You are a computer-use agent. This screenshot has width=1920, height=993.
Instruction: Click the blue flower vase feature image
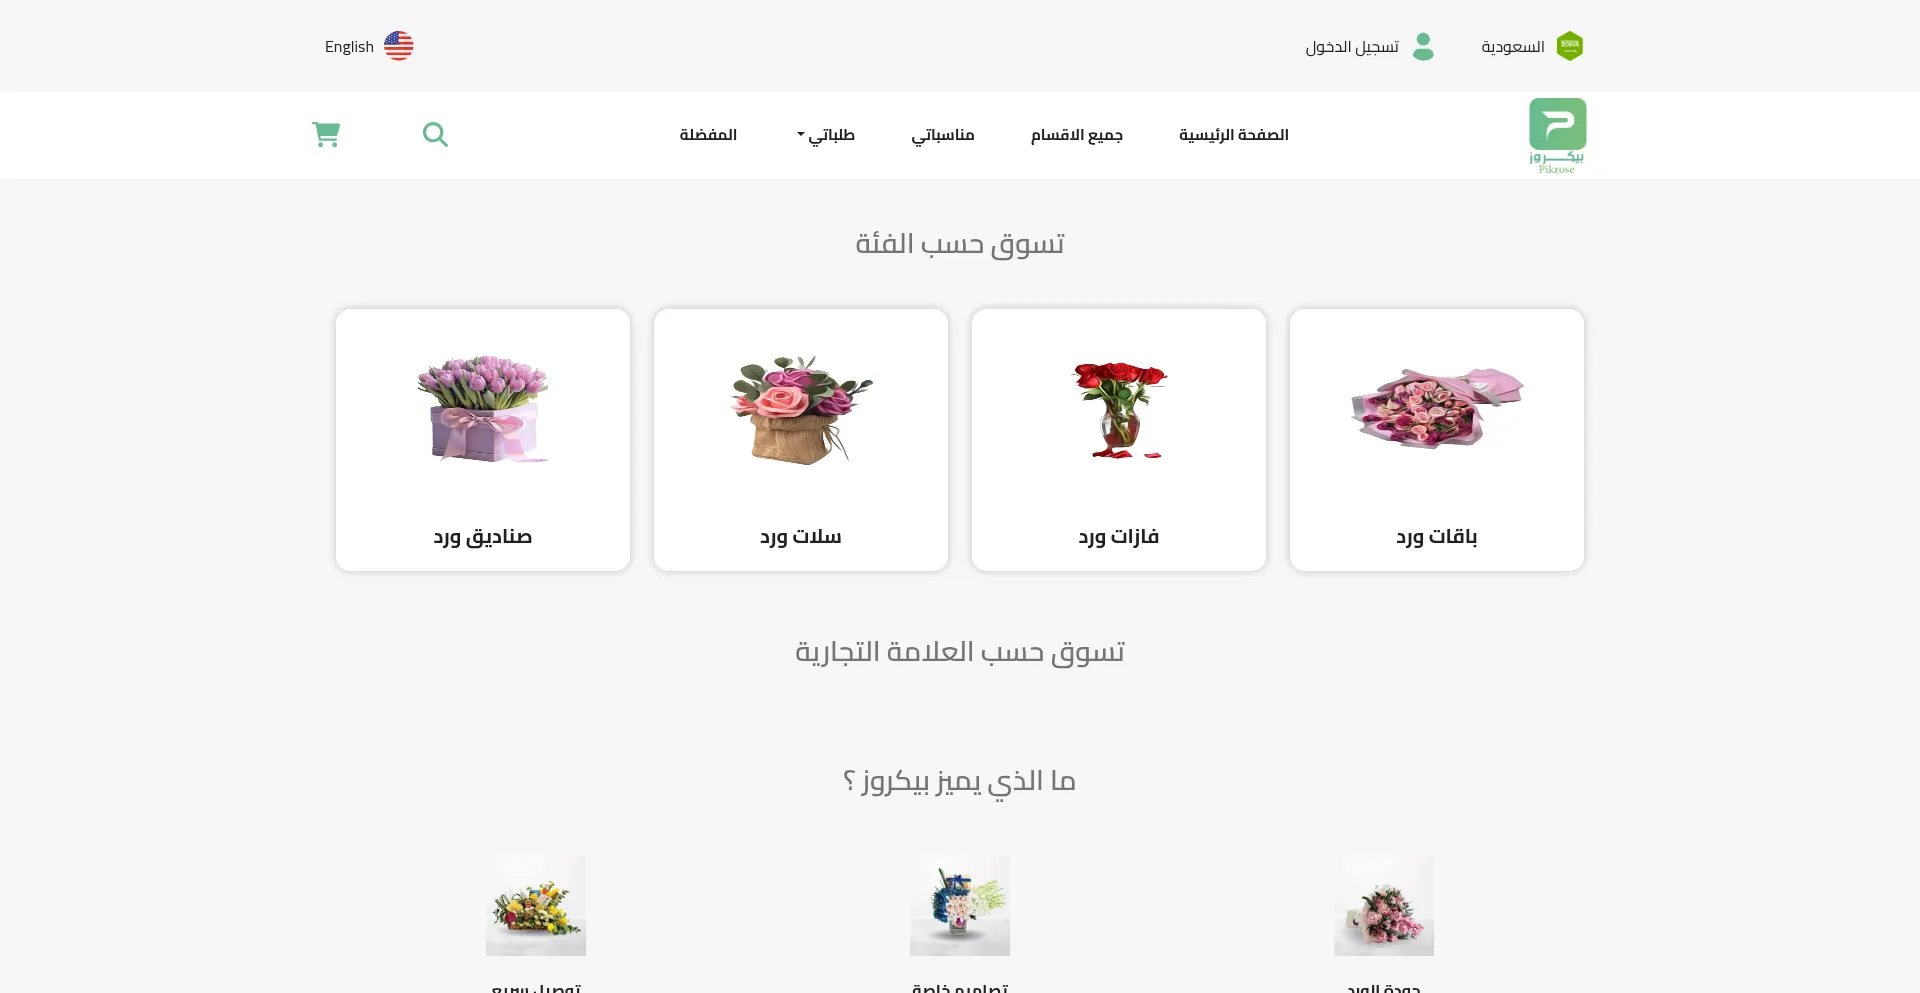[x=960, y=906]
